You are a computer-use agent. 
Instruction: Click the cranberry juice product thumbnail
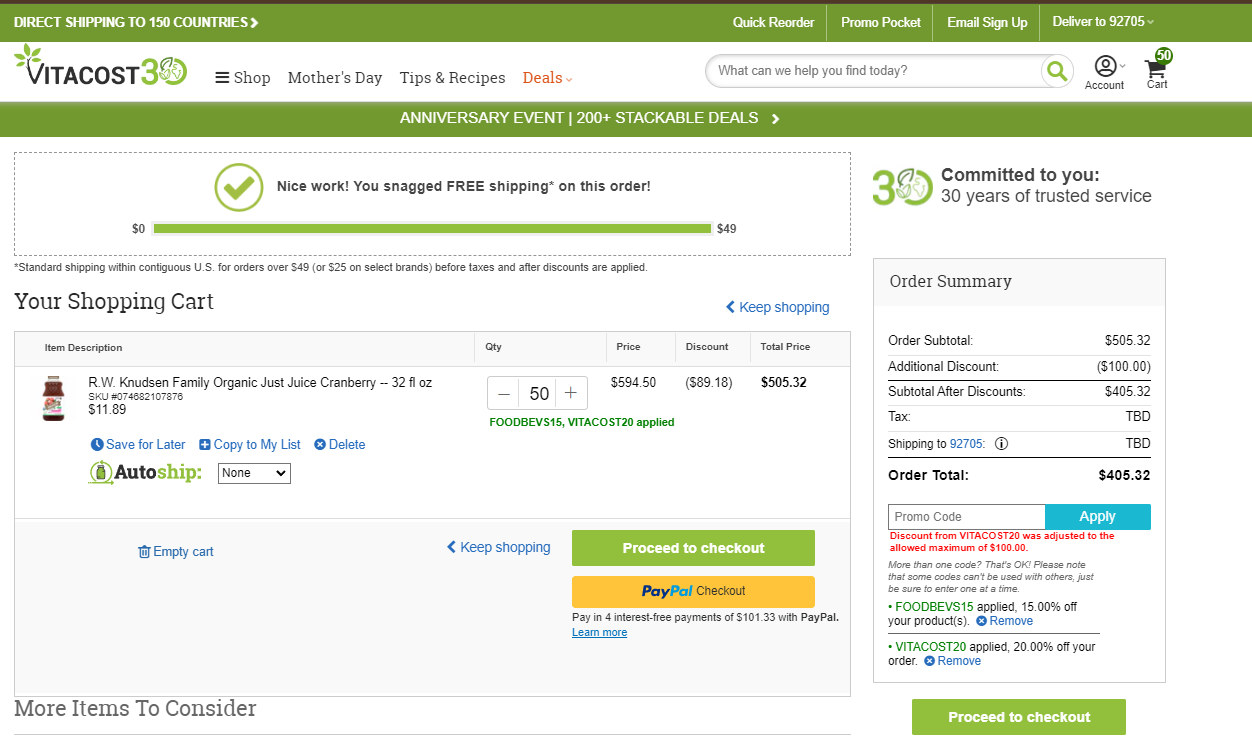pos(53,398)
